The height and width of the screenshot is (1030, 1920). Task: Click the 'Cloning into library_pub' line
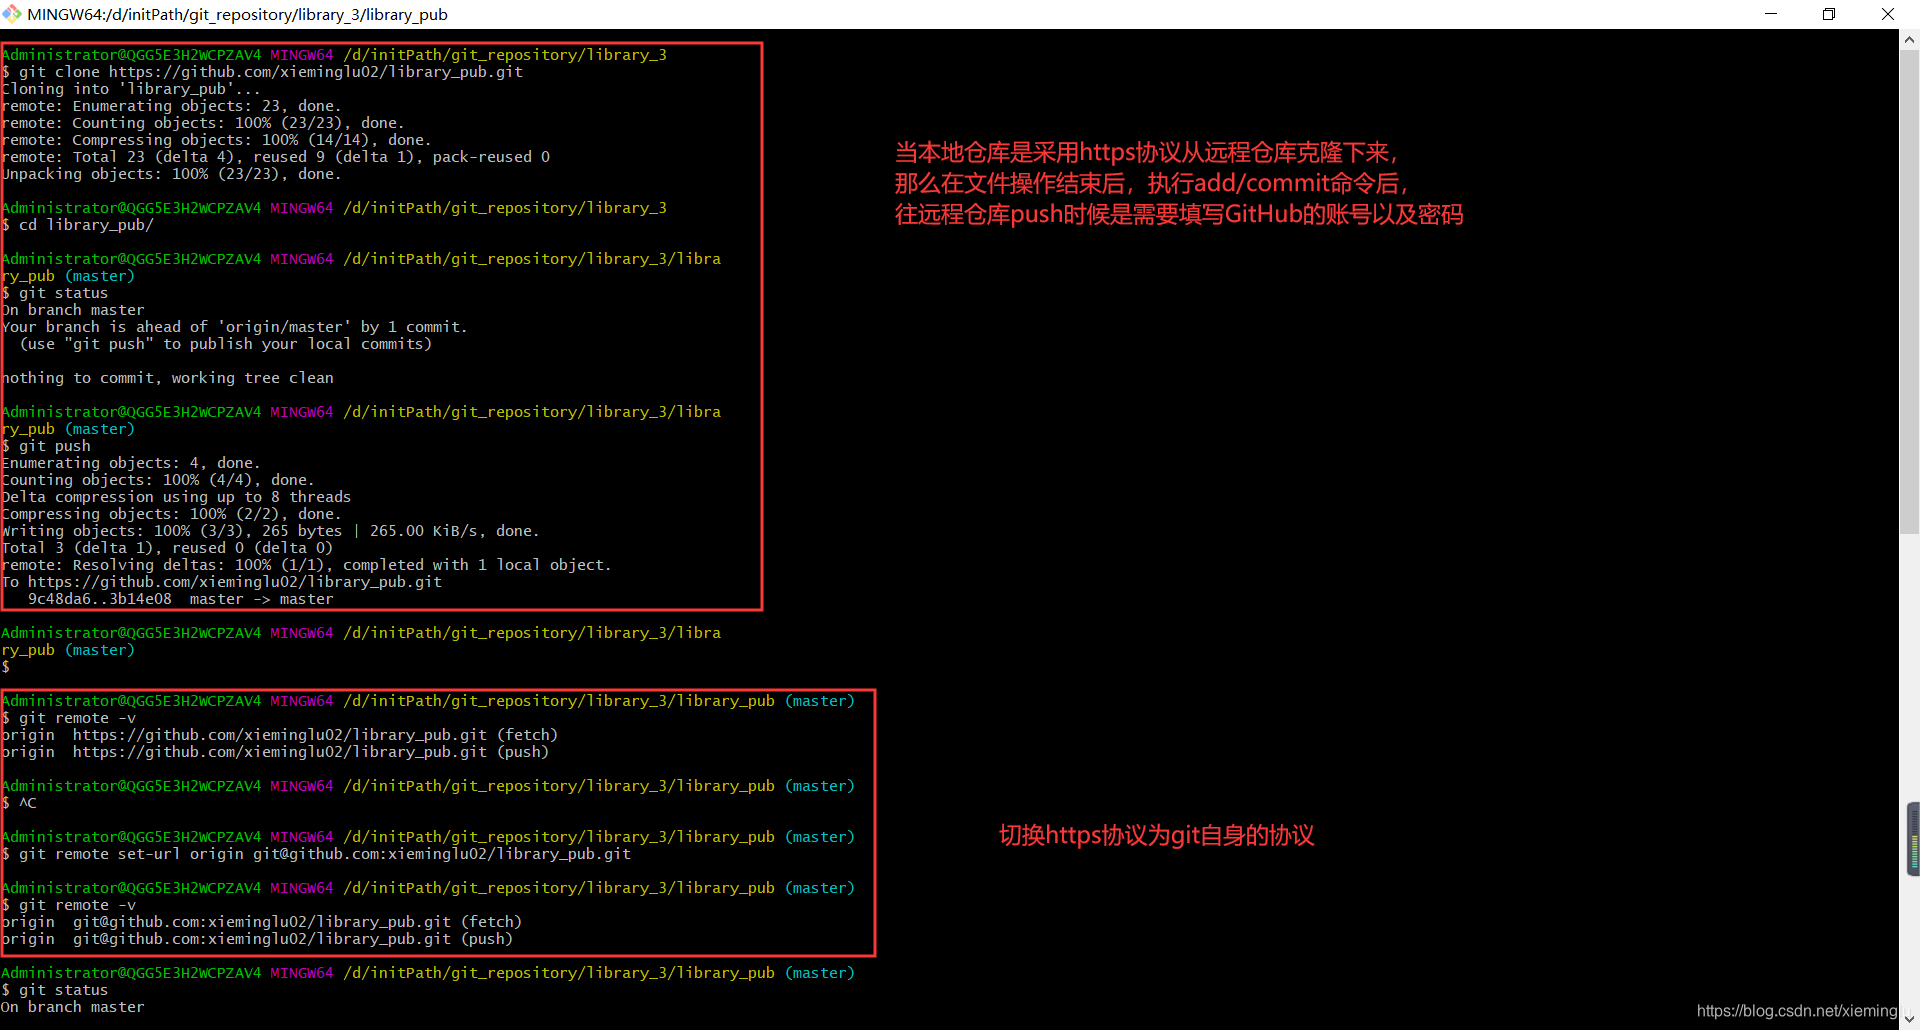131,89
